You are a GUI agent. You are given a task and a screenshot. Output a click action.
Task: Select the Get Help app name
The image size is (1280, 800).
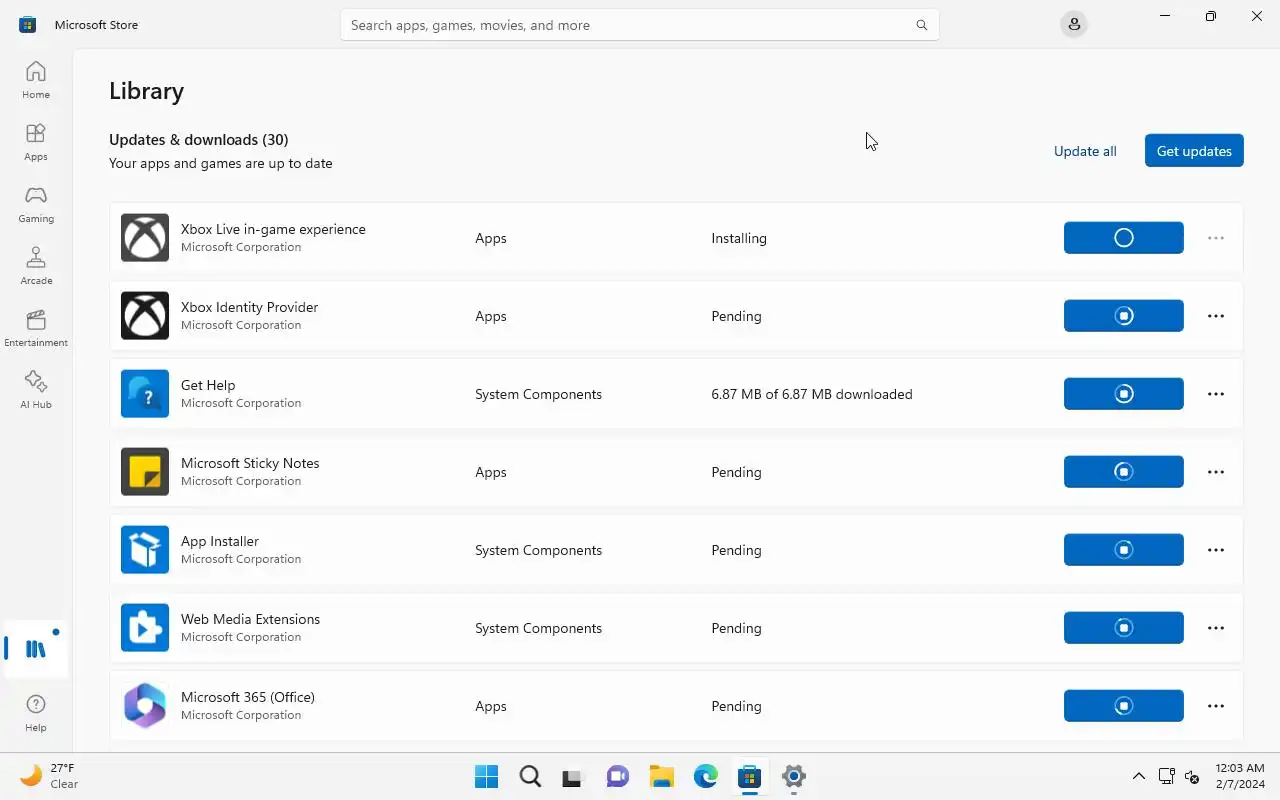click(208, 385)
